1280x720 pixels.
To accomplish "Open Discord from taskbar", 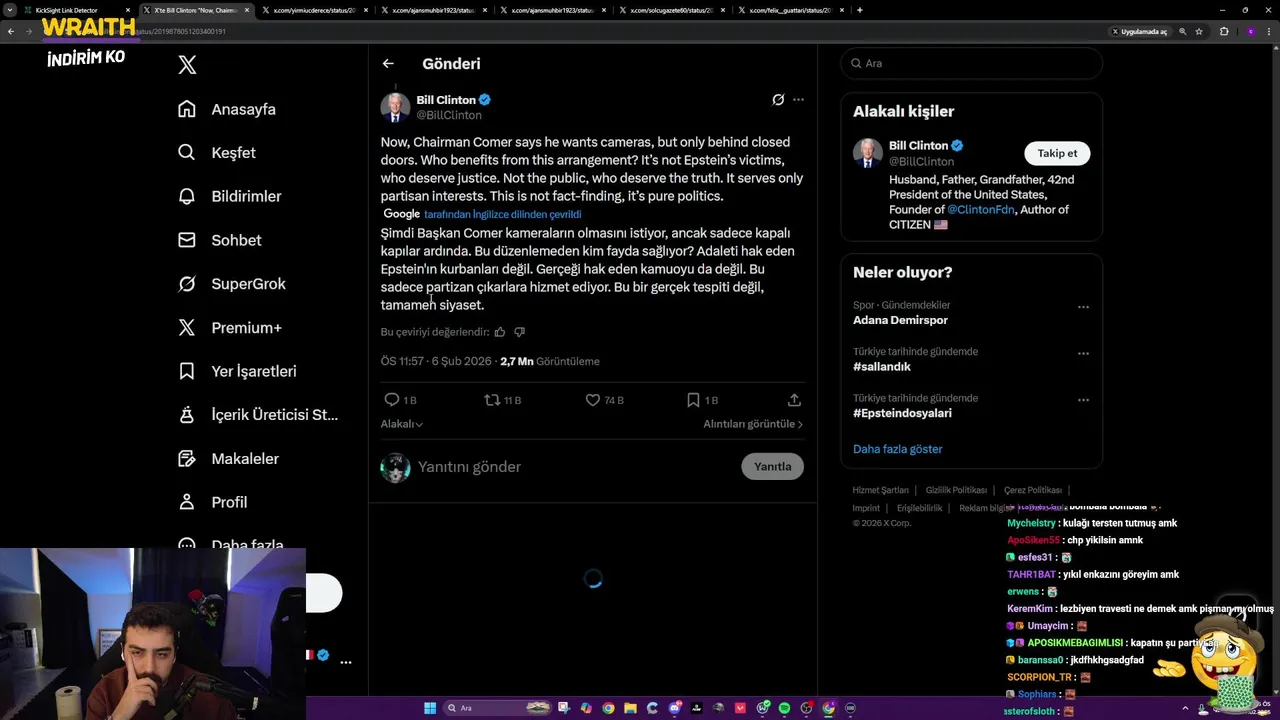I will coord(675,708).
